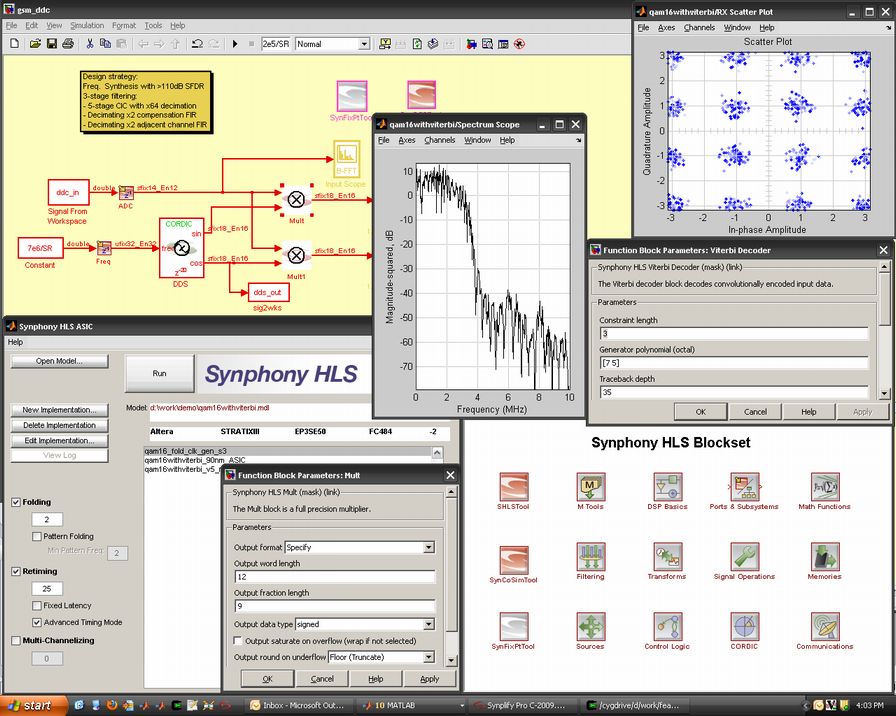Toggle the Folding checkbox
This screenshot has height=716, width=896.
16,502
